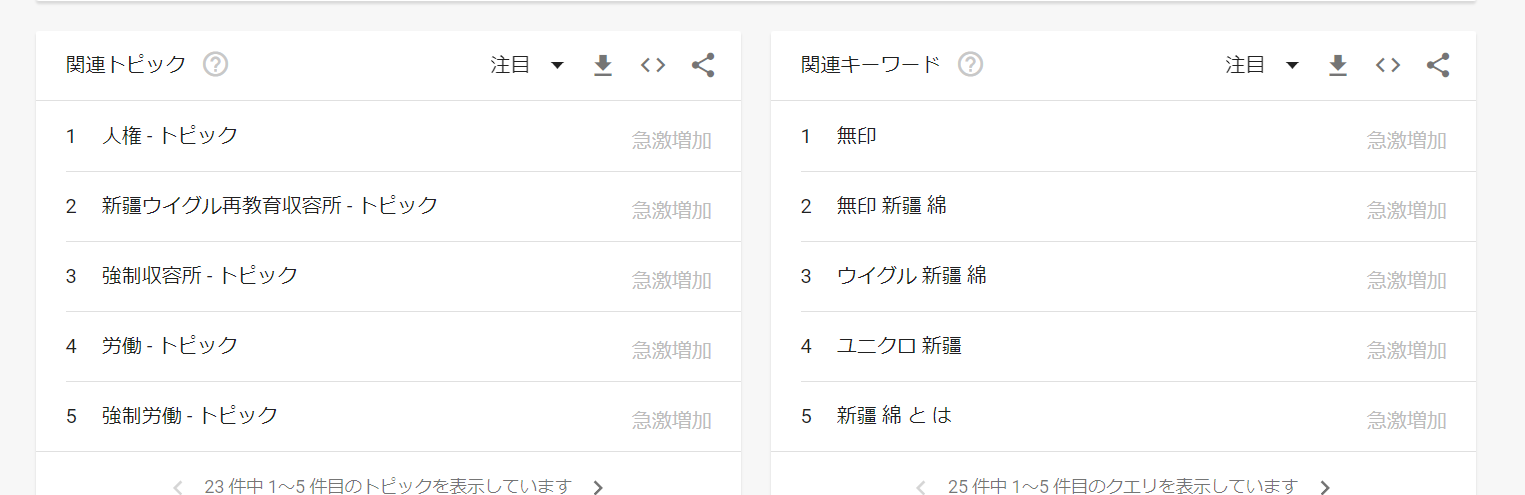Click 急激増加 label for 強制労働 row
Image resolution: width=1525 pixels, height=495 pixels.
click(672, 421)
